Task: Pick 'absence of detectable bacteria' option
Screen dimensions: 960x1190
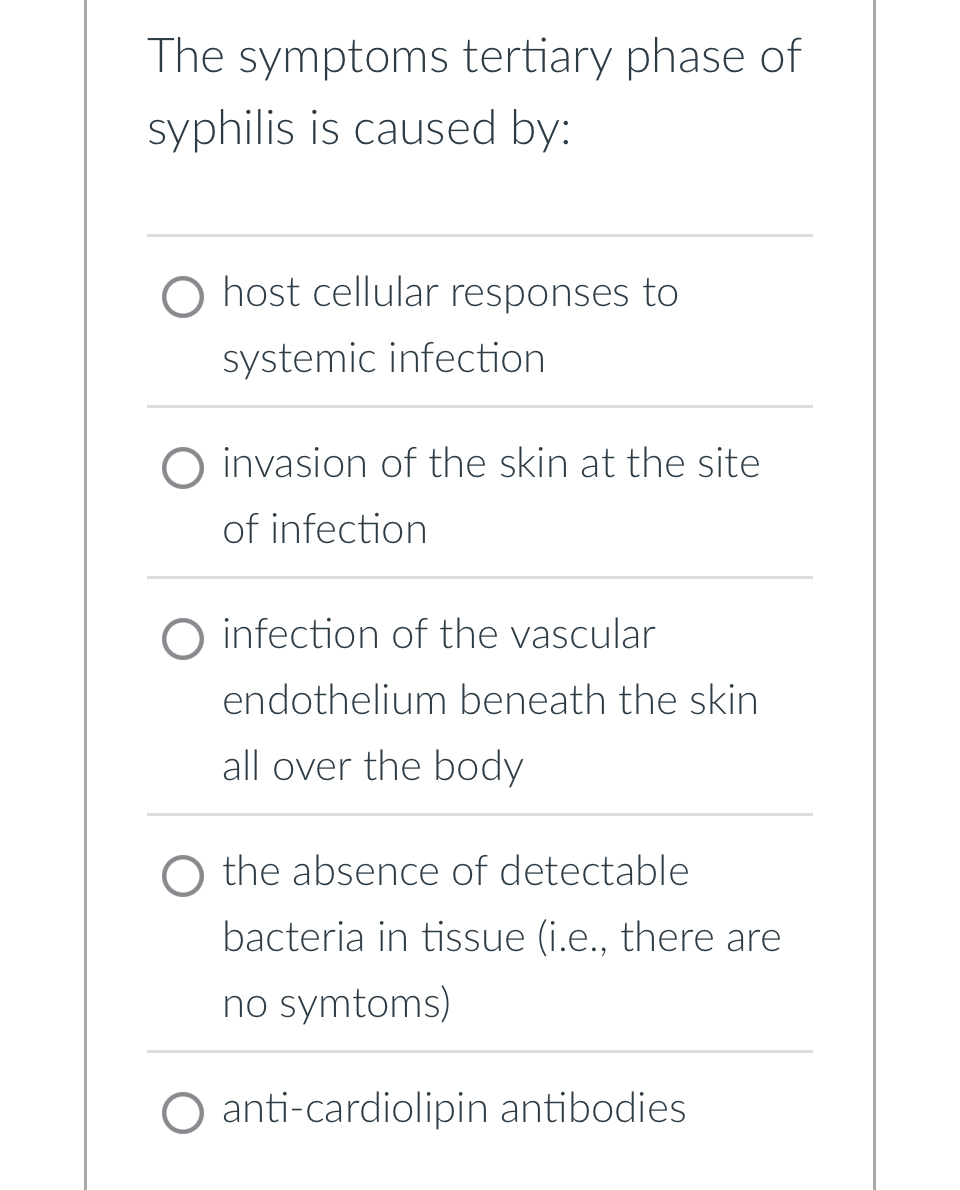Action: pyautogui.click(x=183, y=876)
